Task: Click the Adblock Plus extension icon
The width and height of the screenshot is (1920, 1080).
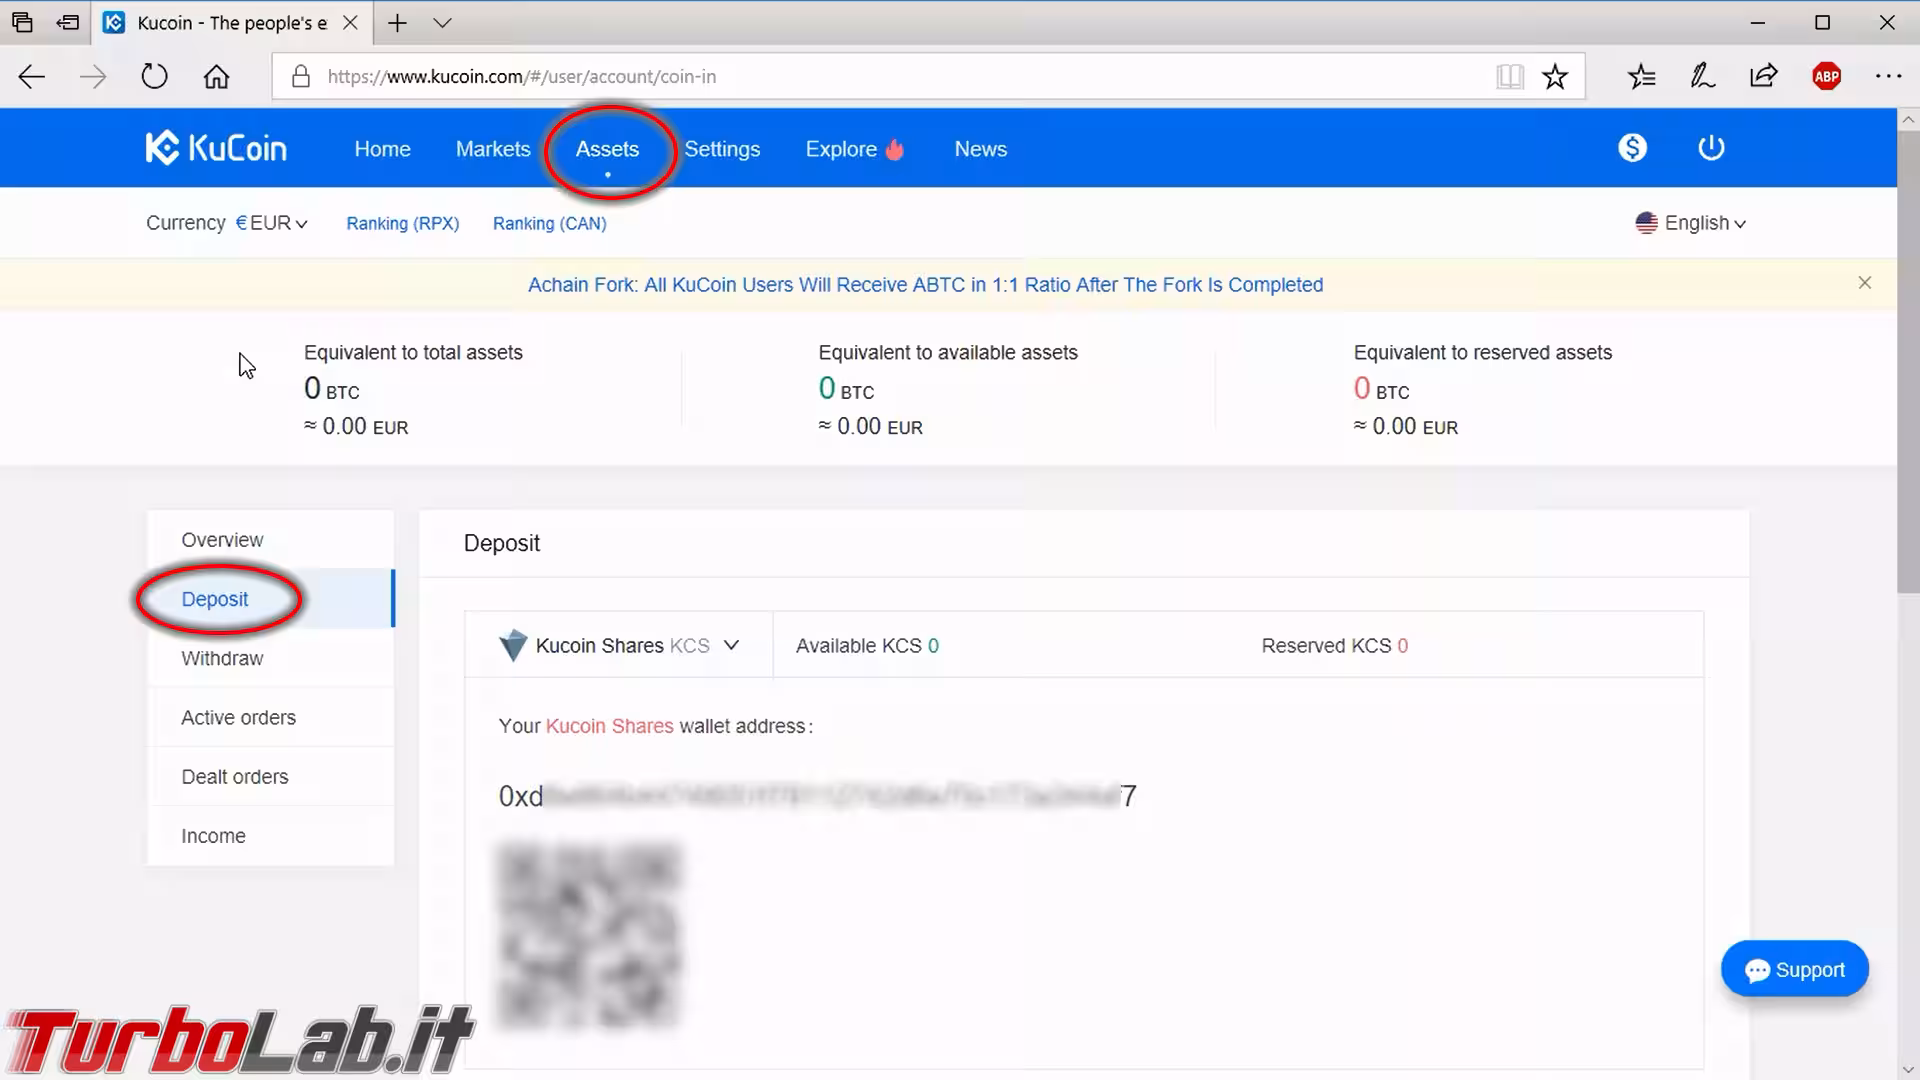Action: click(x=1826, y=76)
